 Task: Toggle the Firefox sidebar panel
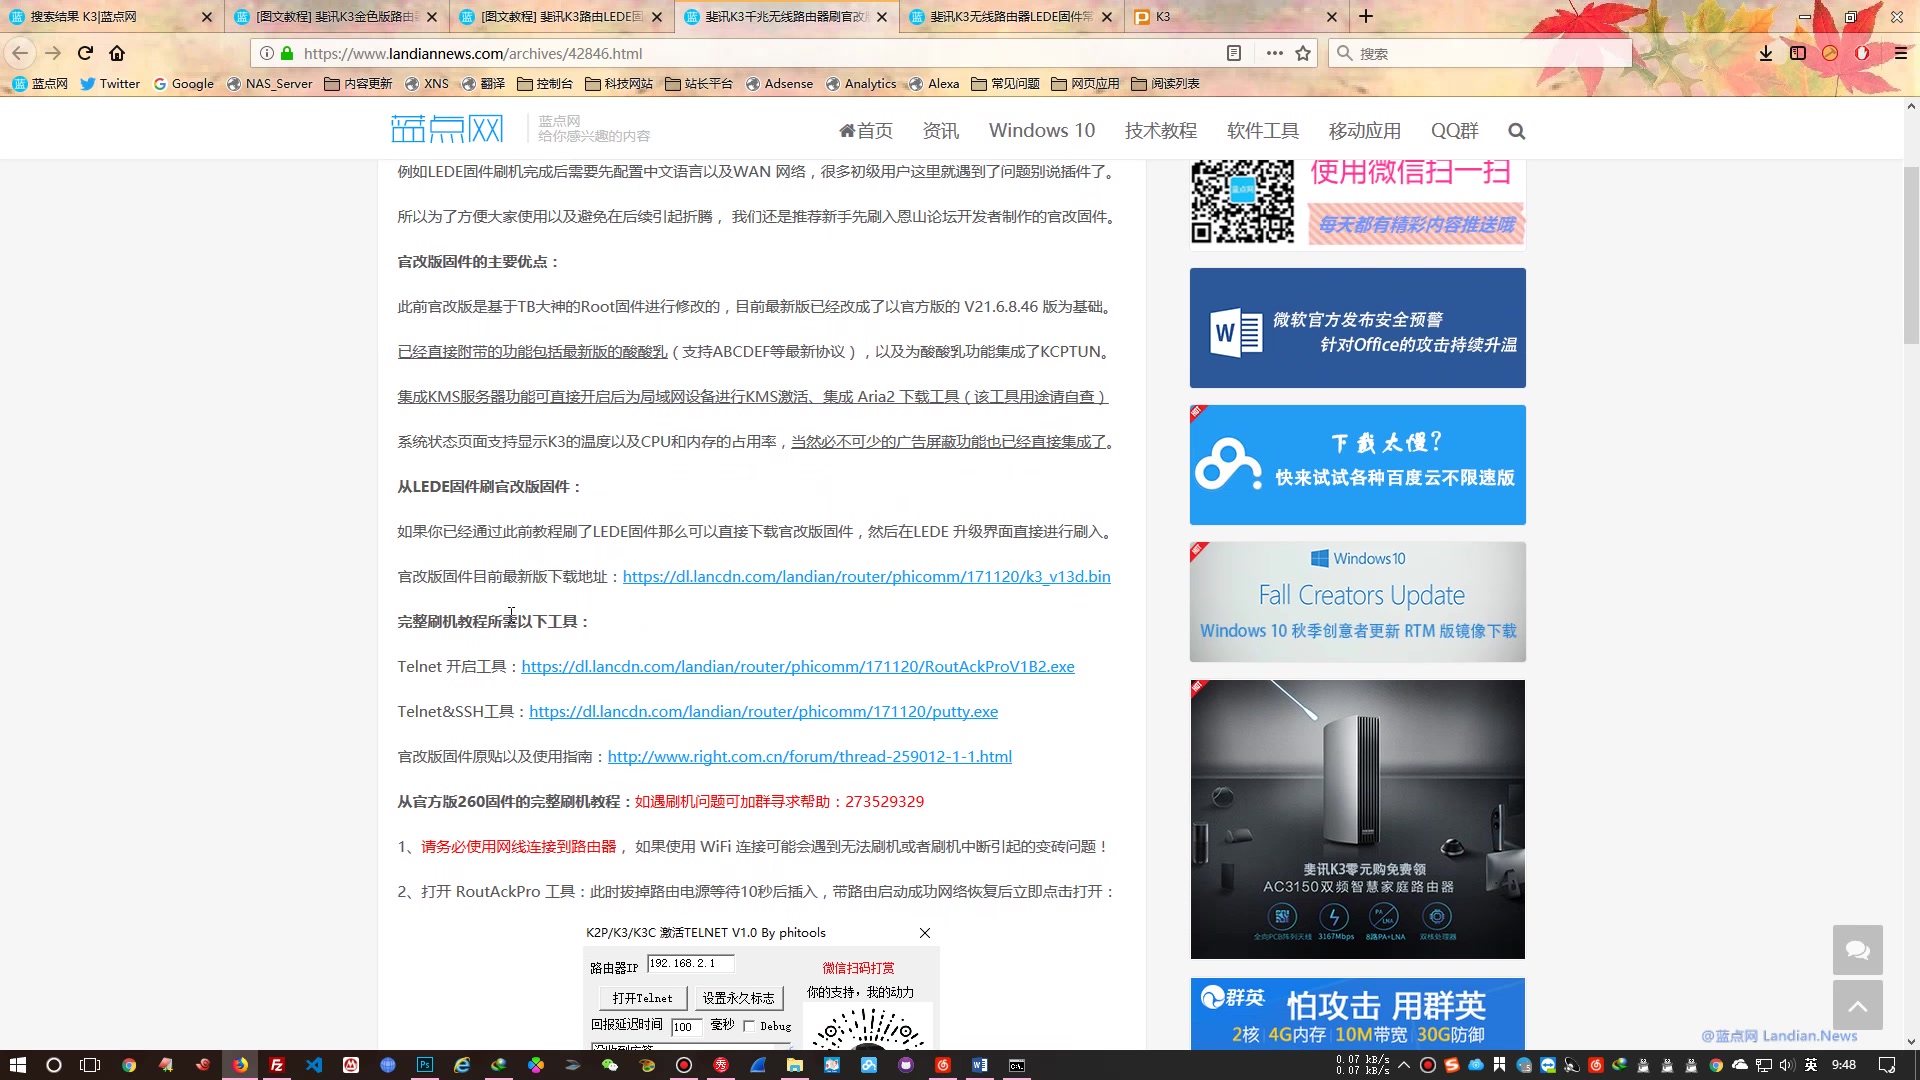pyautogui.click(x=1798, y=53)
